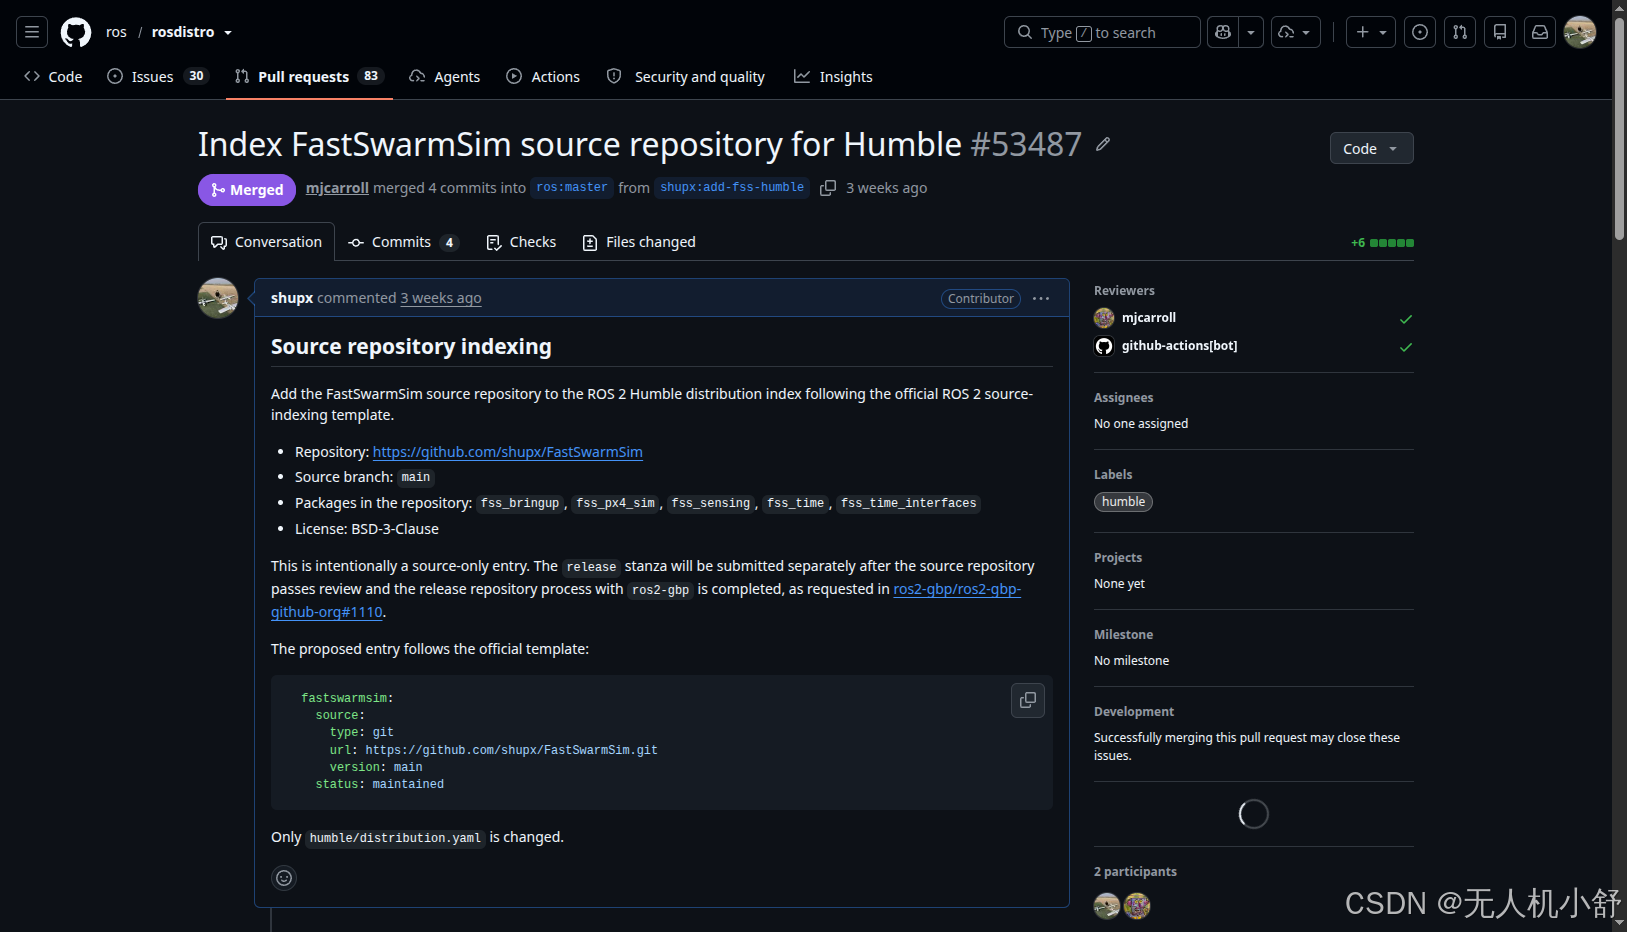Open the FastSwarmSim repository link
This screenshot has height=932, width=1627.
tap(508, 452)
